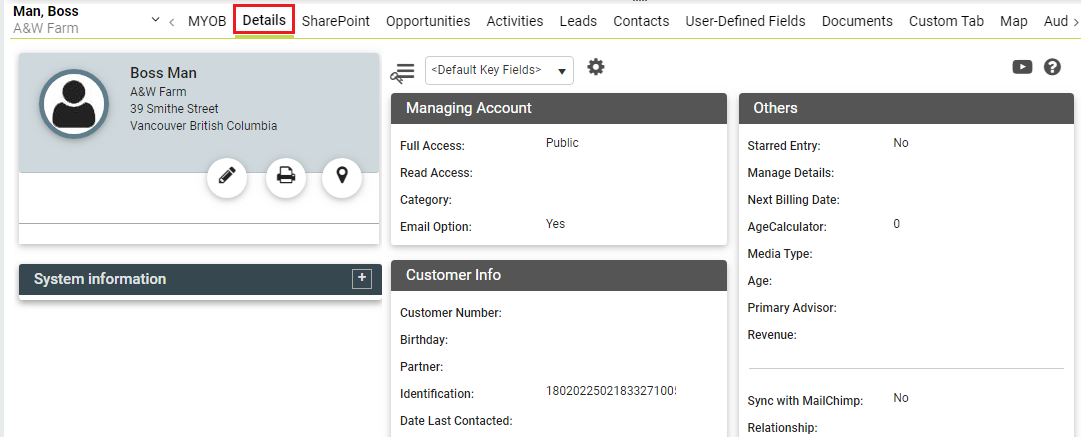The width and height of the screenshot is (1081, 437).
Task: Click the System information panel title
Action: (100, 279)
